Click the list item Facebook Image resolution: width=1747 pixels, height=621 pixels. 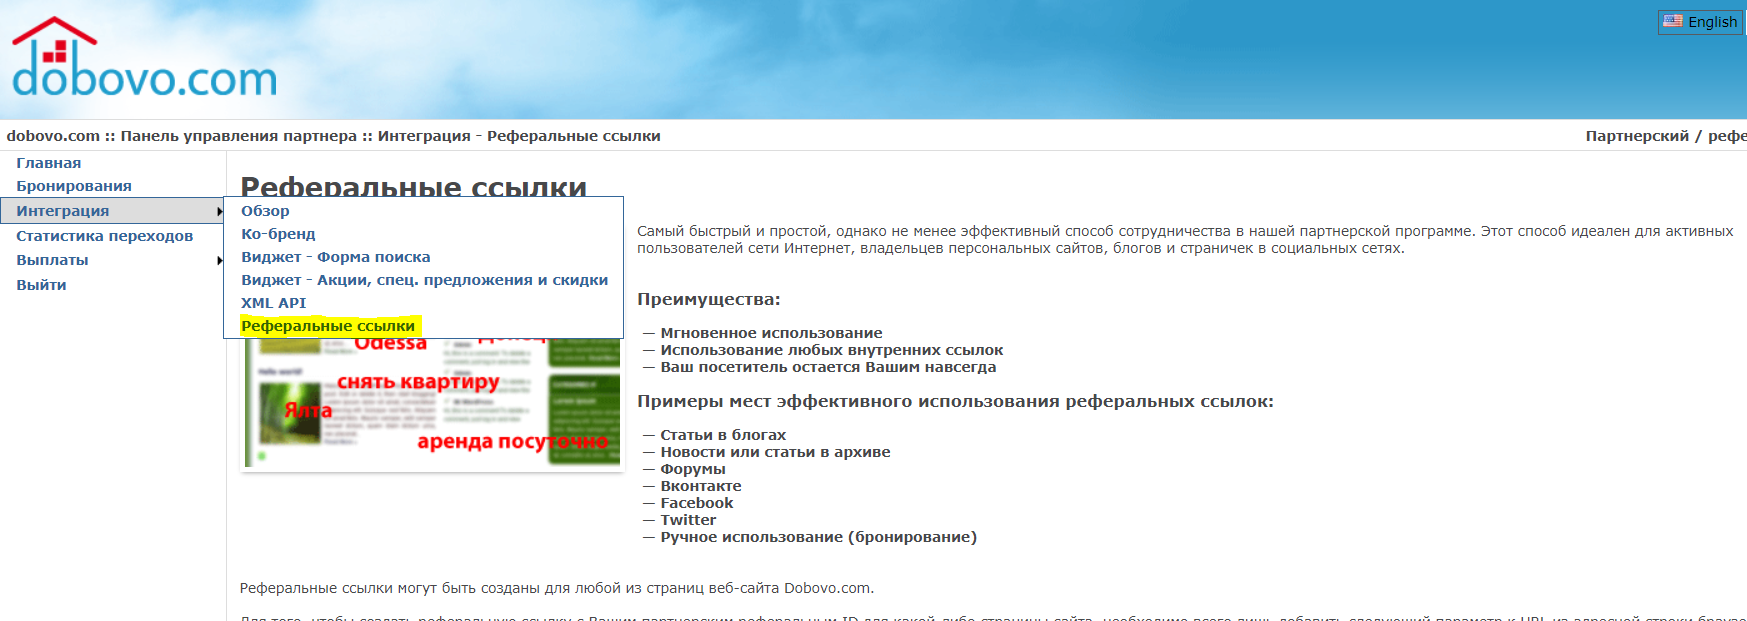click(697, 503)
